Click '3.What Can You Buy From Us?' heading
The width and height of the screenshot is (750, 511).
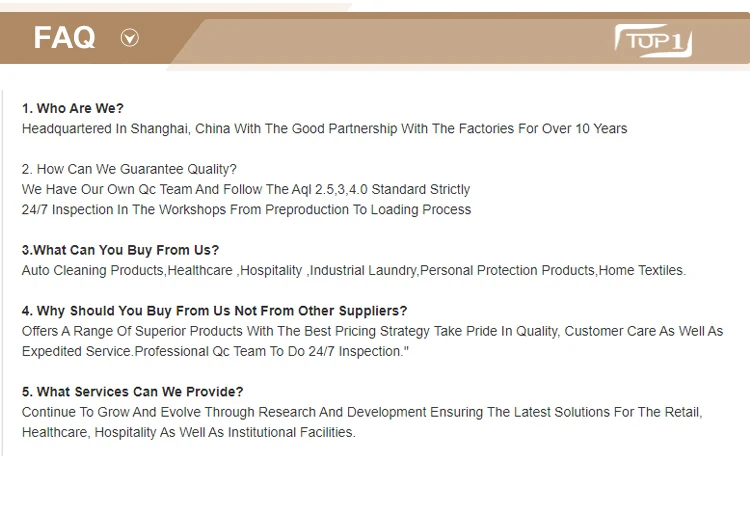tap(120, 250)
